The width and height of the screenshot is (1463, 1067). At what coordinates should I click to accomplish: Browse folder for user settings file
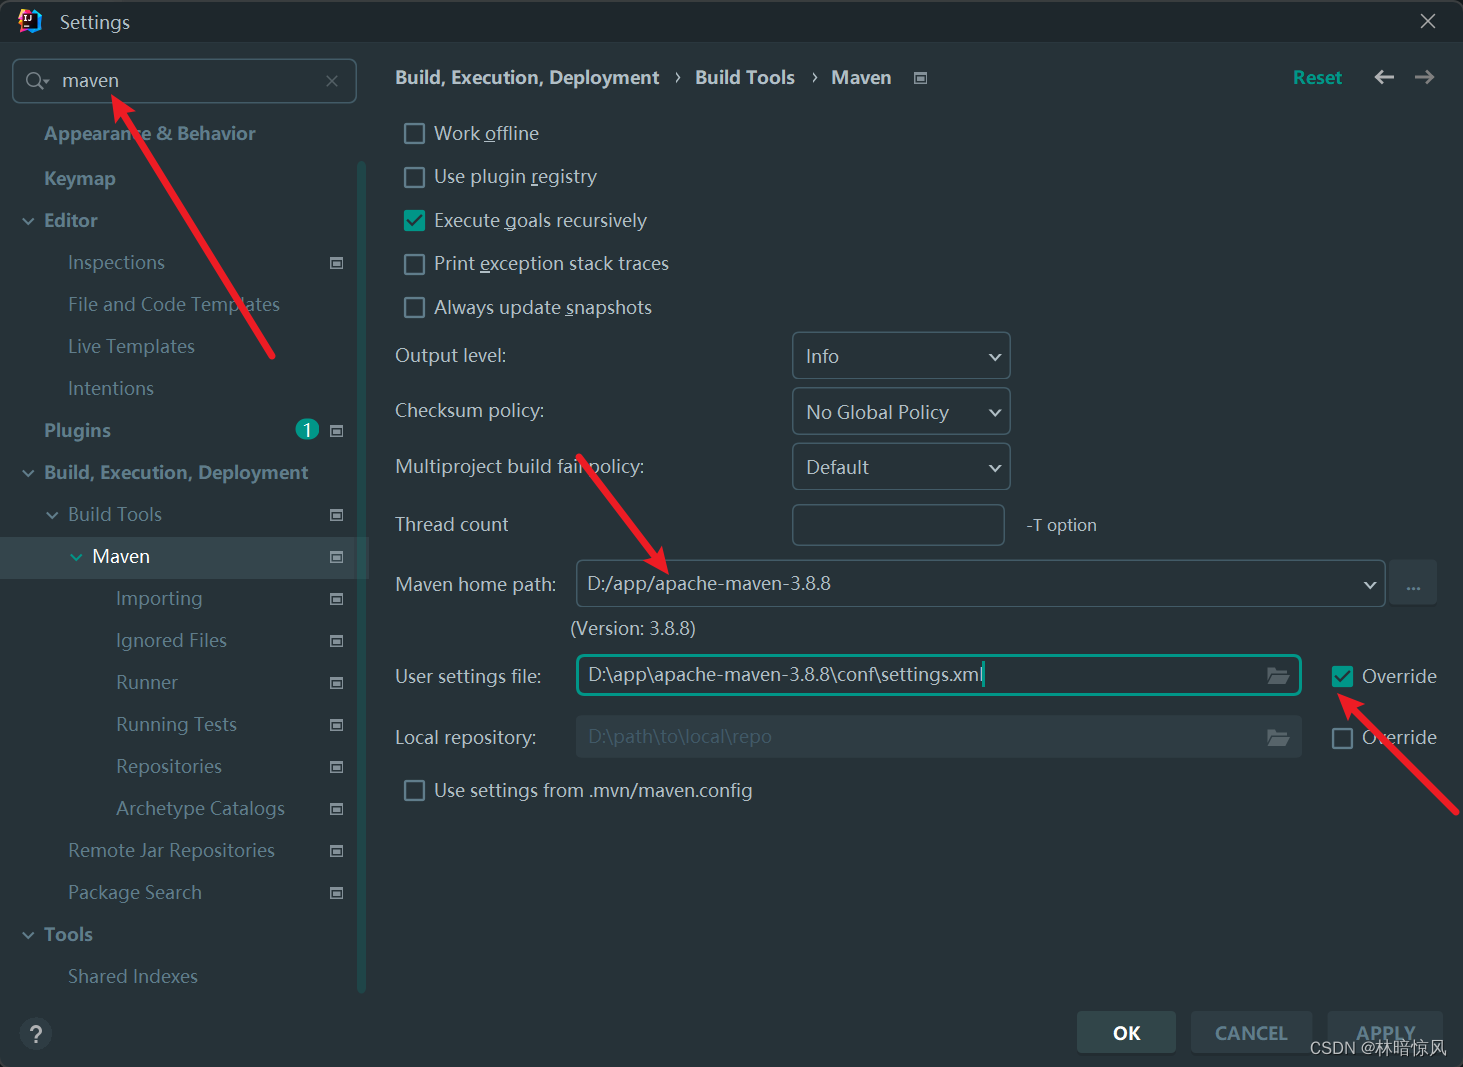pos(1278,675)
